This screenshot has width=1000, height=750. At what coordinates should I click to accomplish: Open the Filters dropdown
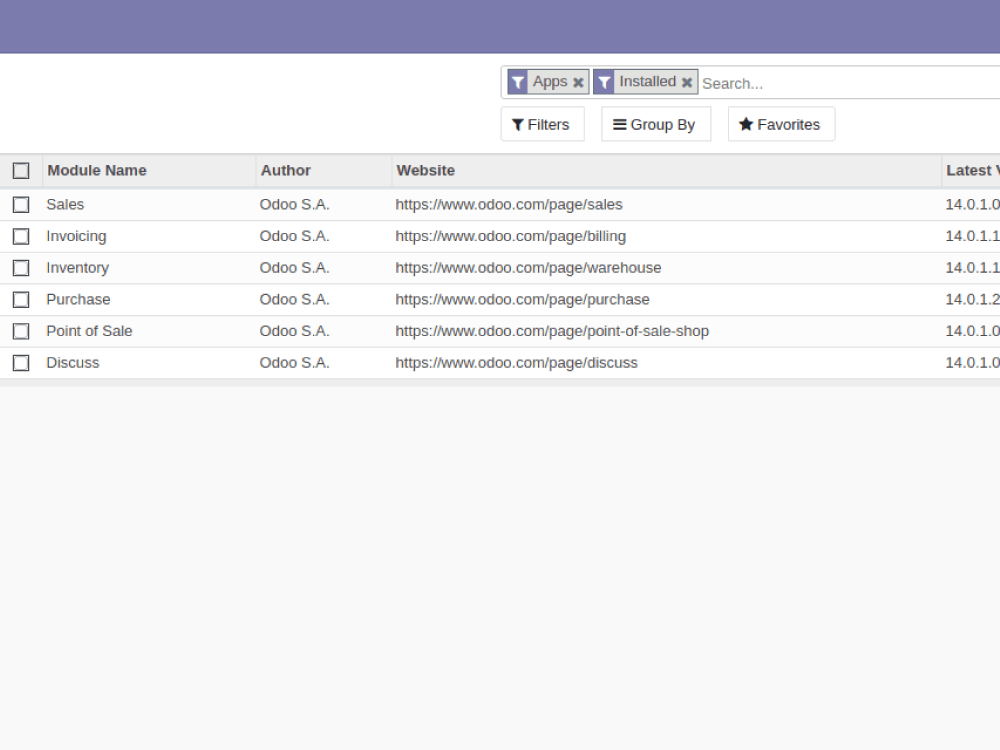[542, 124]
